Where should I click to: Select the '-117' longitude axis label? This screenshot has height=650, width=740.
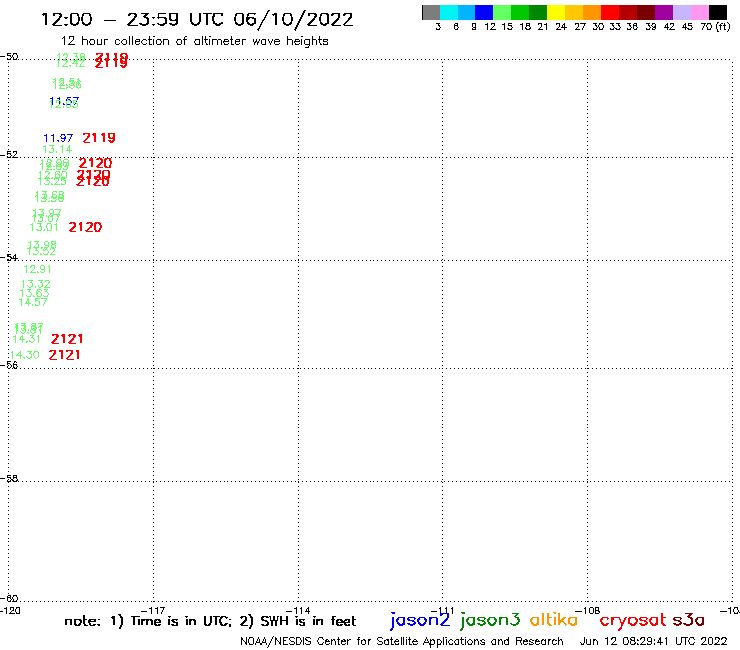[x=153, y=611]
